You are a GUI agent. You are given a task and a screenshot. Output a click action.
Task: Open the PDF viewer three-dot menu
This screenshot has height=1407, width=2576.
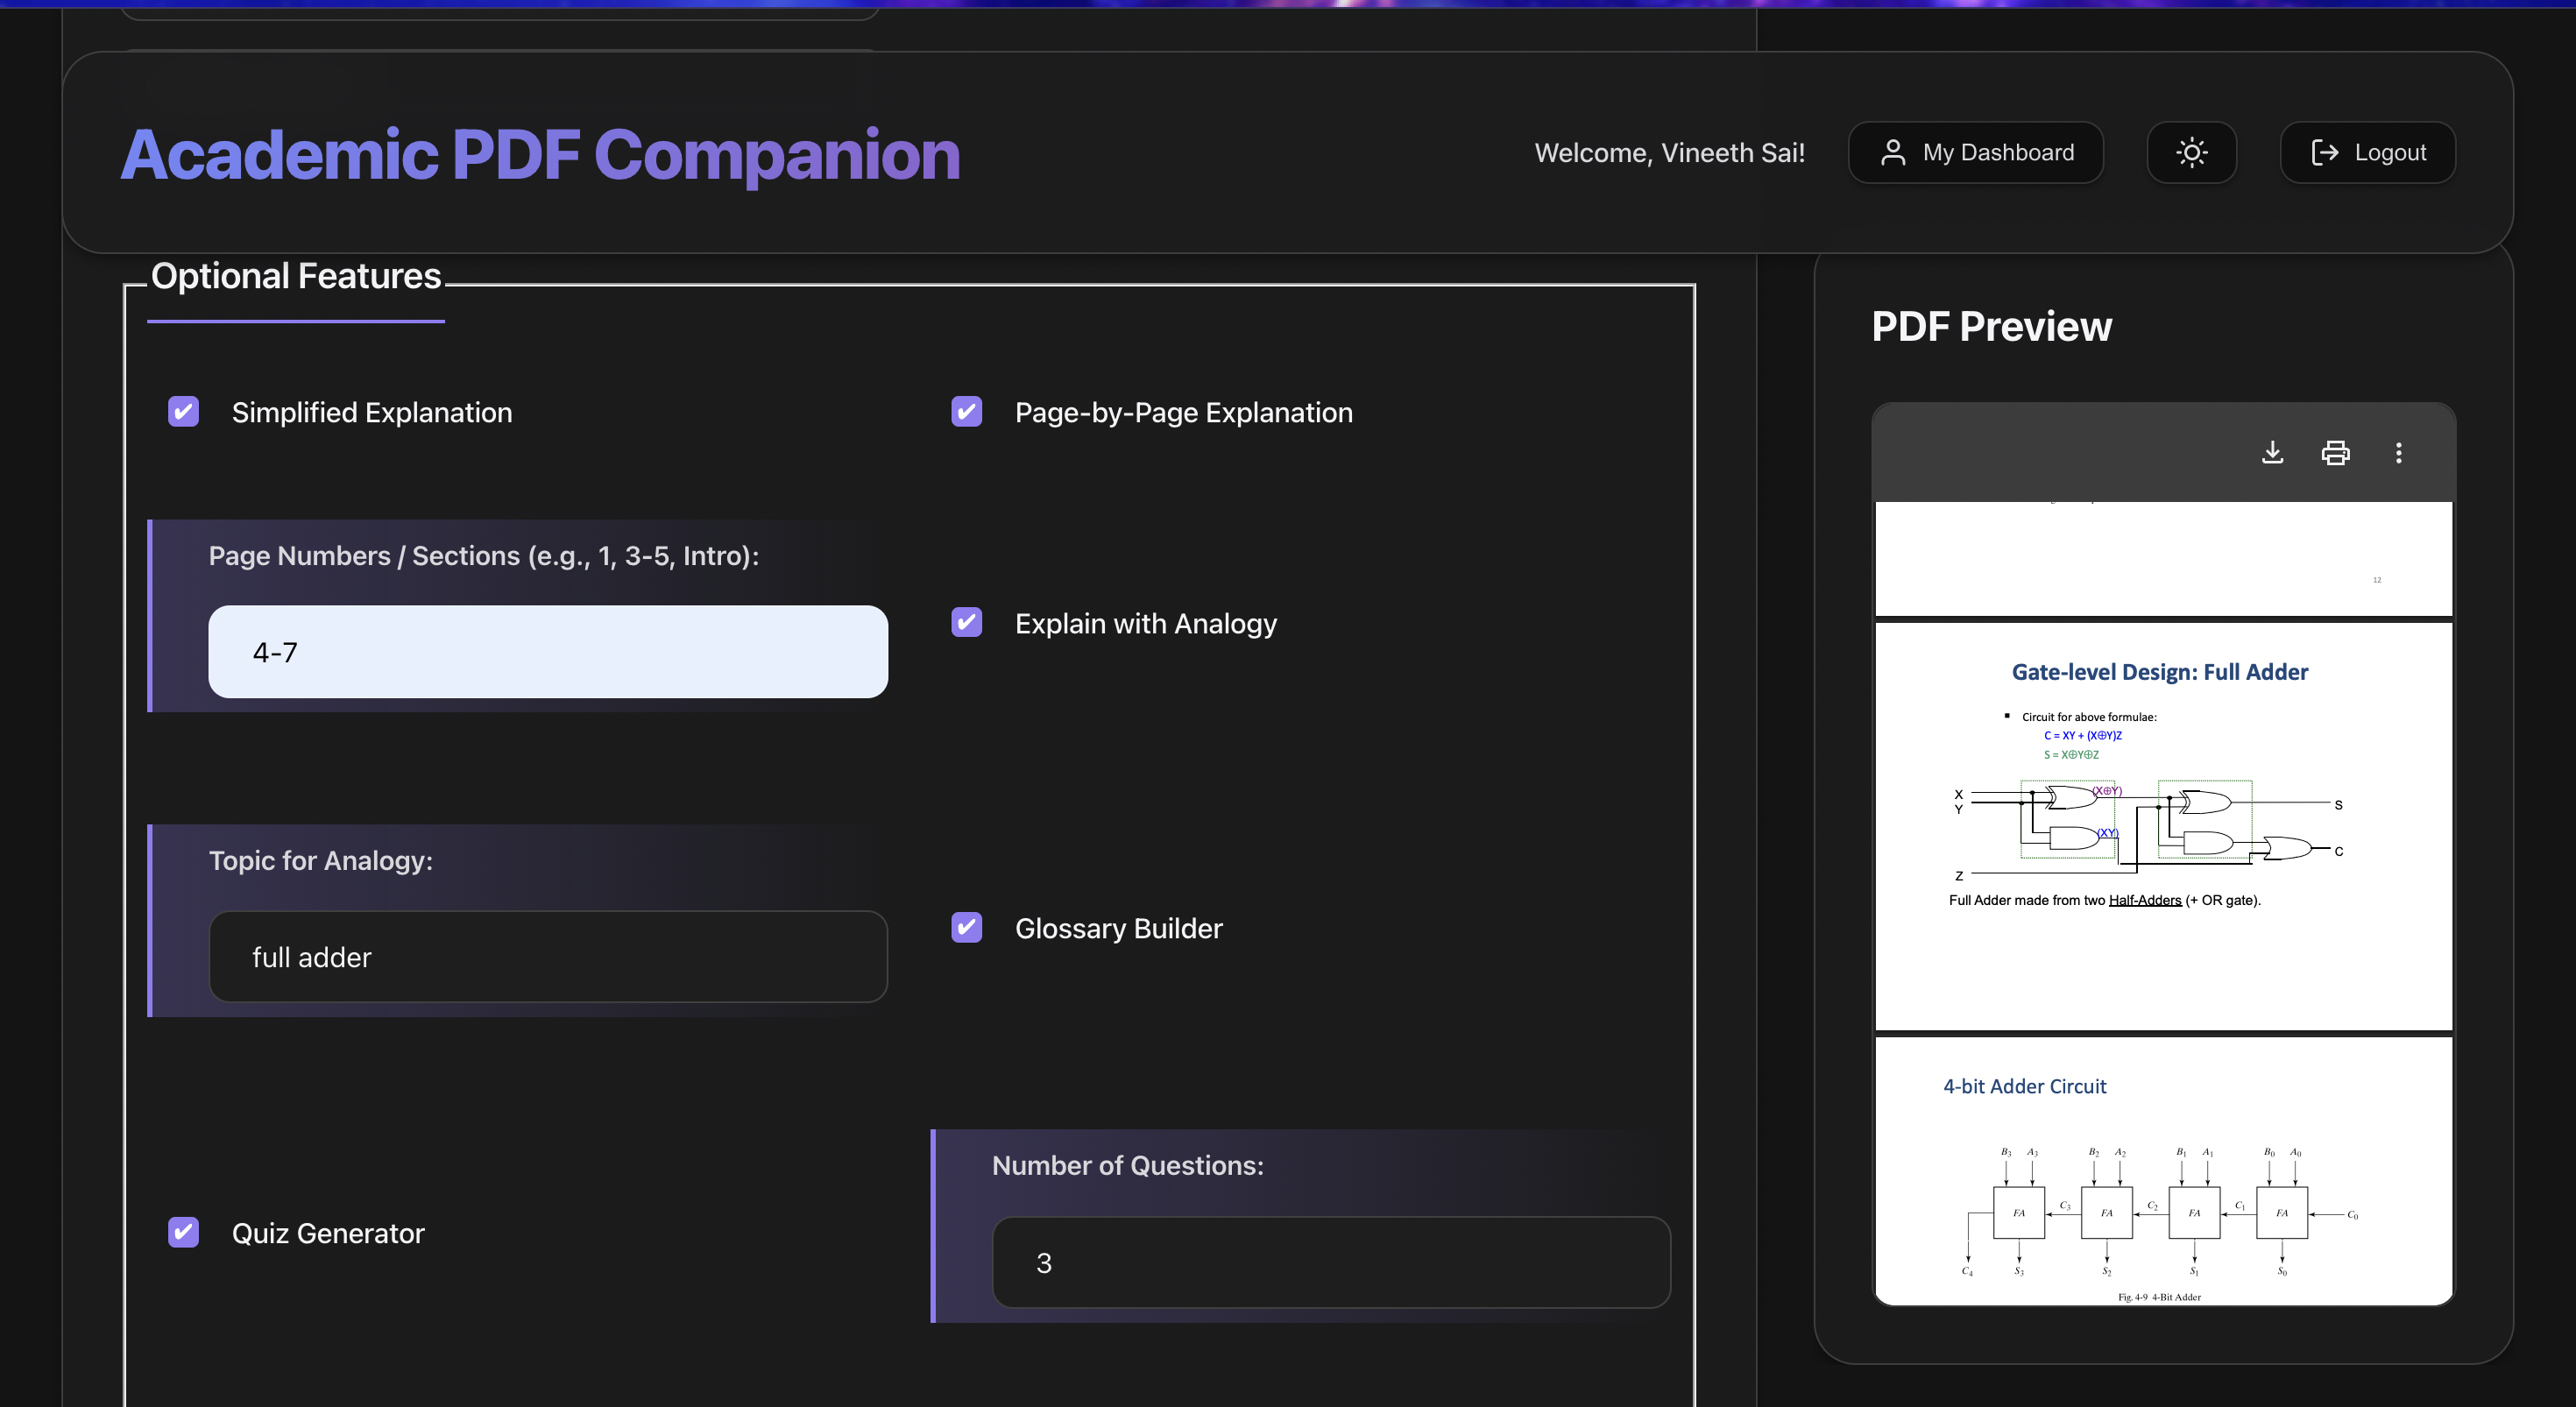2398,453
